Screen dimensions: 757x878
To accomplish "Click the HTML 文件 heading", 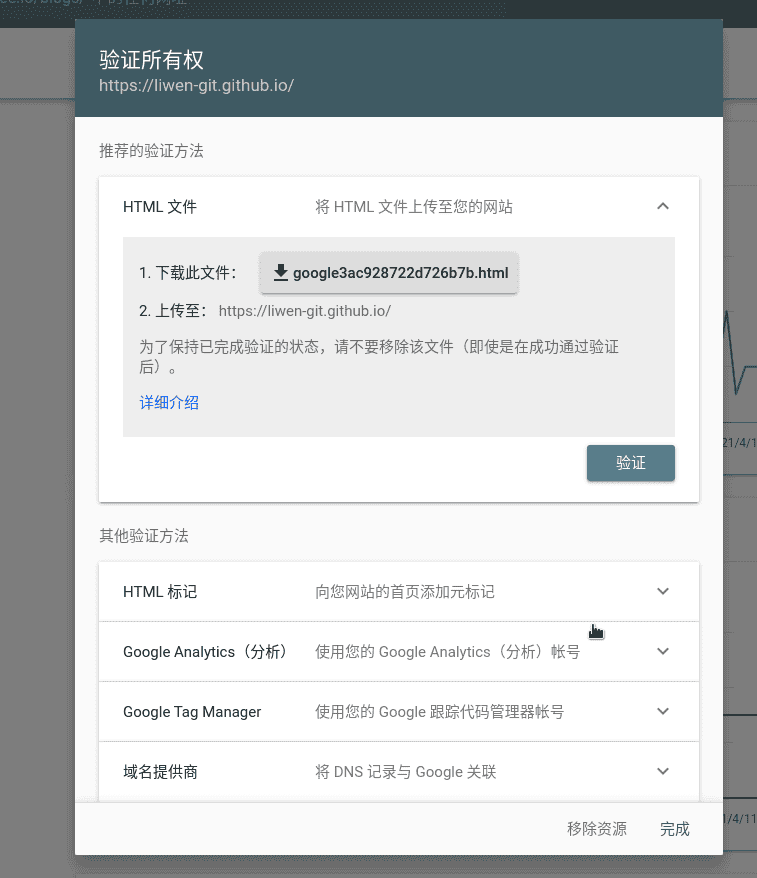I will pyautogui.click(x=160, y=207).
